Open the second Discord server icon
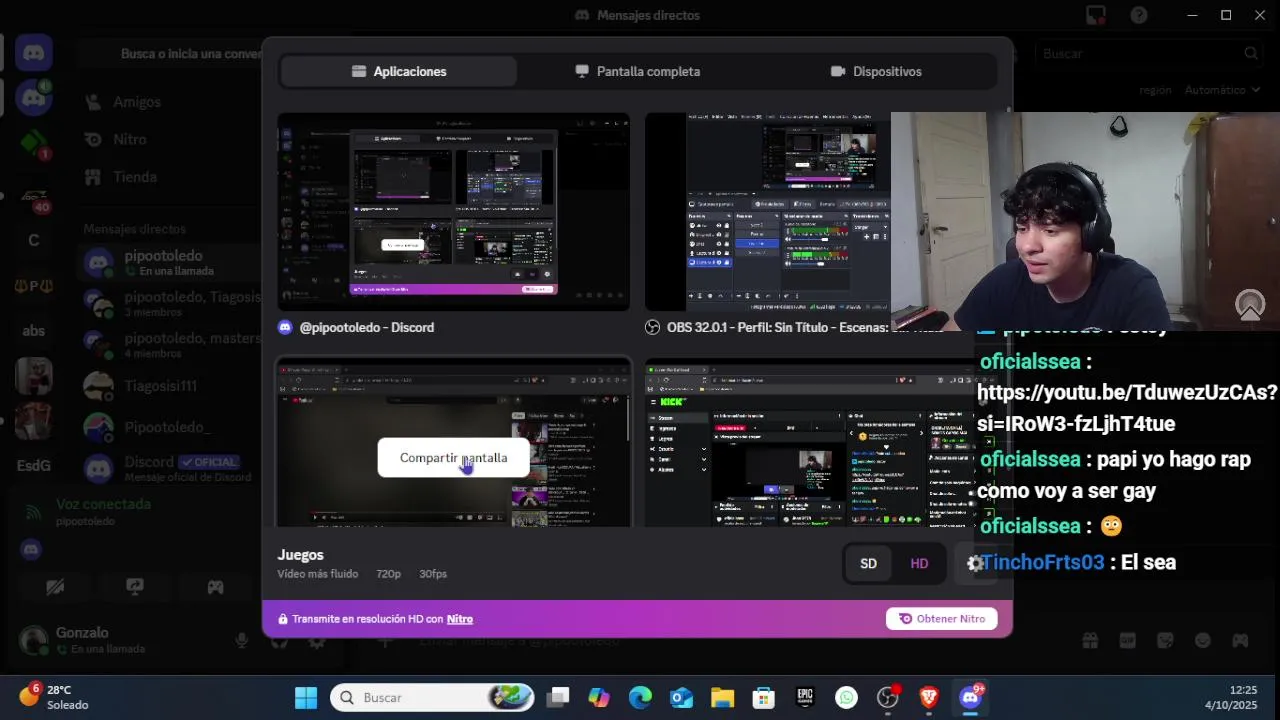This screenshot has width=1280, height=720. coord(34,98)
